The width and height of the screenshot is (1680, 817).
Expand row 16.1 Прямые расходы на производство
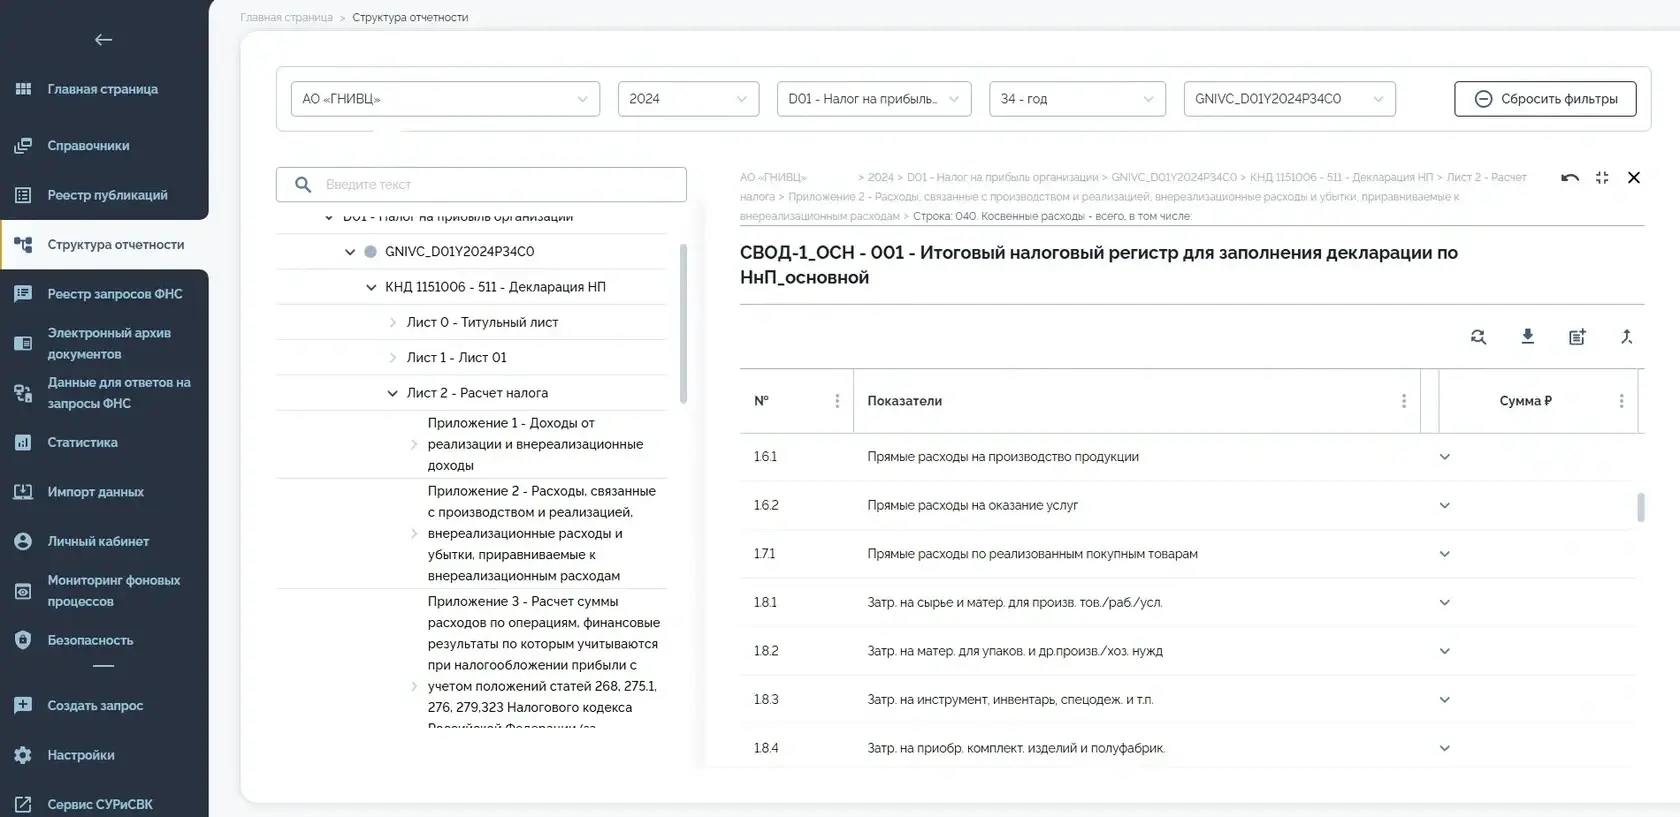1444,457
